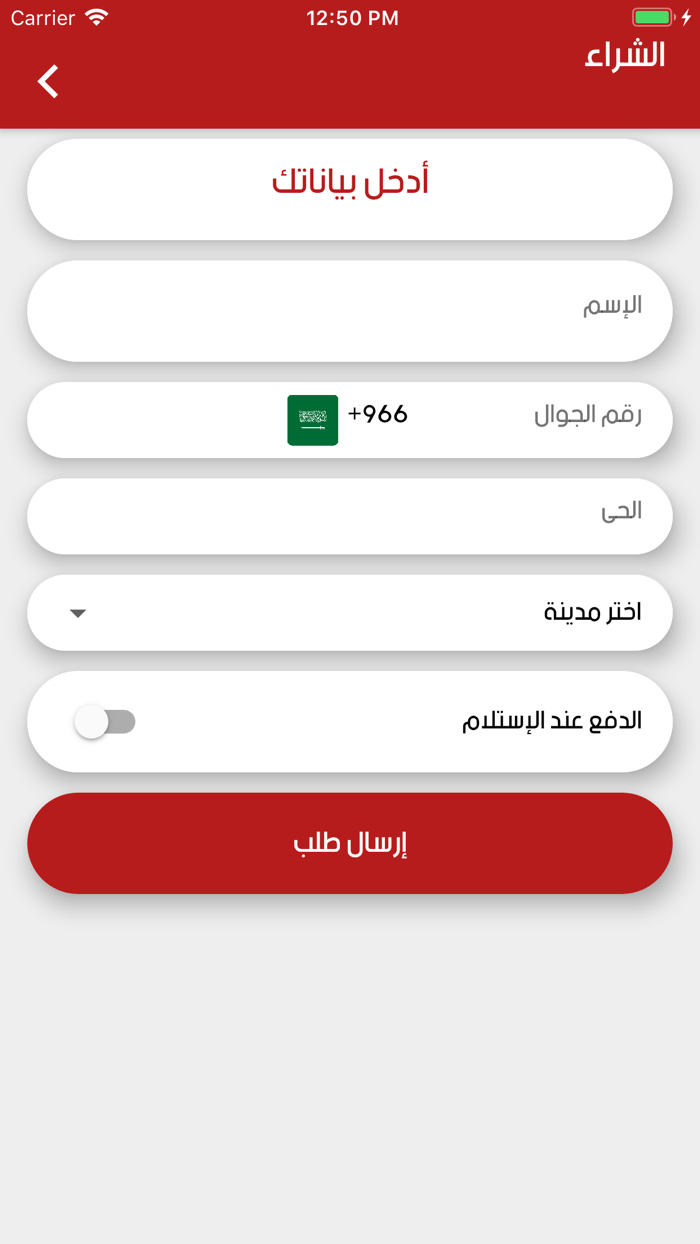
Task: Tap the dropdown chevron beside اختر مدينة
Action: [77, 613]
